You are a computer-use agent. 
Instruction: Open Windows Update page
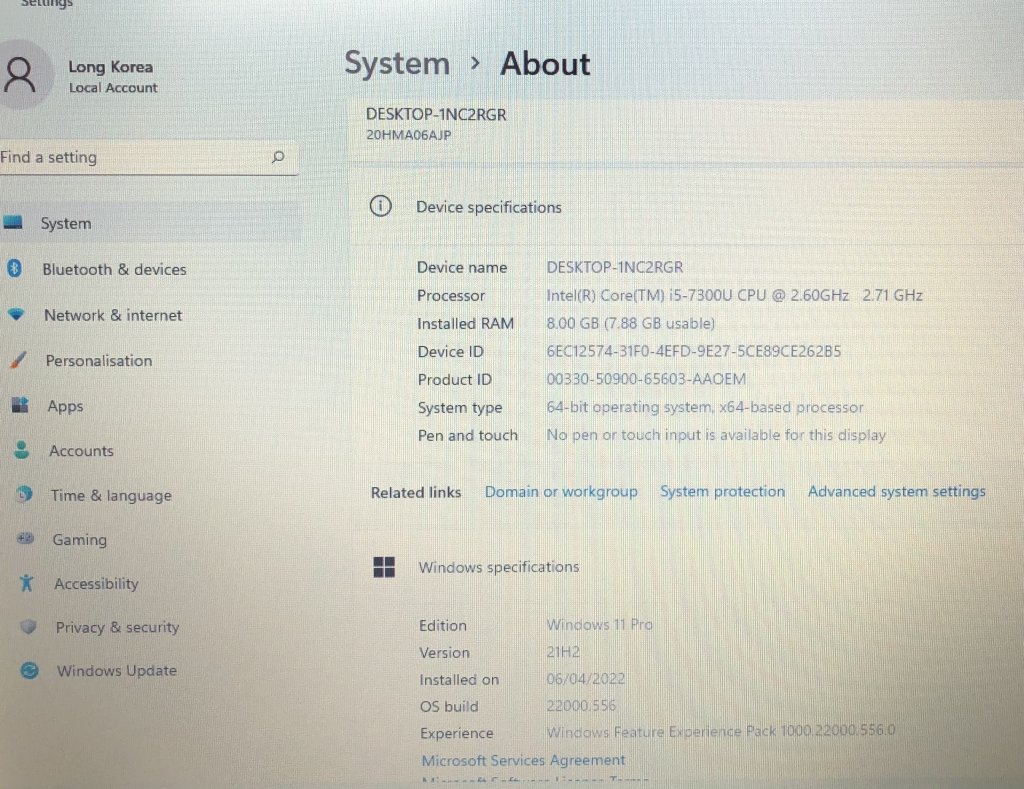tap(117, 671)
